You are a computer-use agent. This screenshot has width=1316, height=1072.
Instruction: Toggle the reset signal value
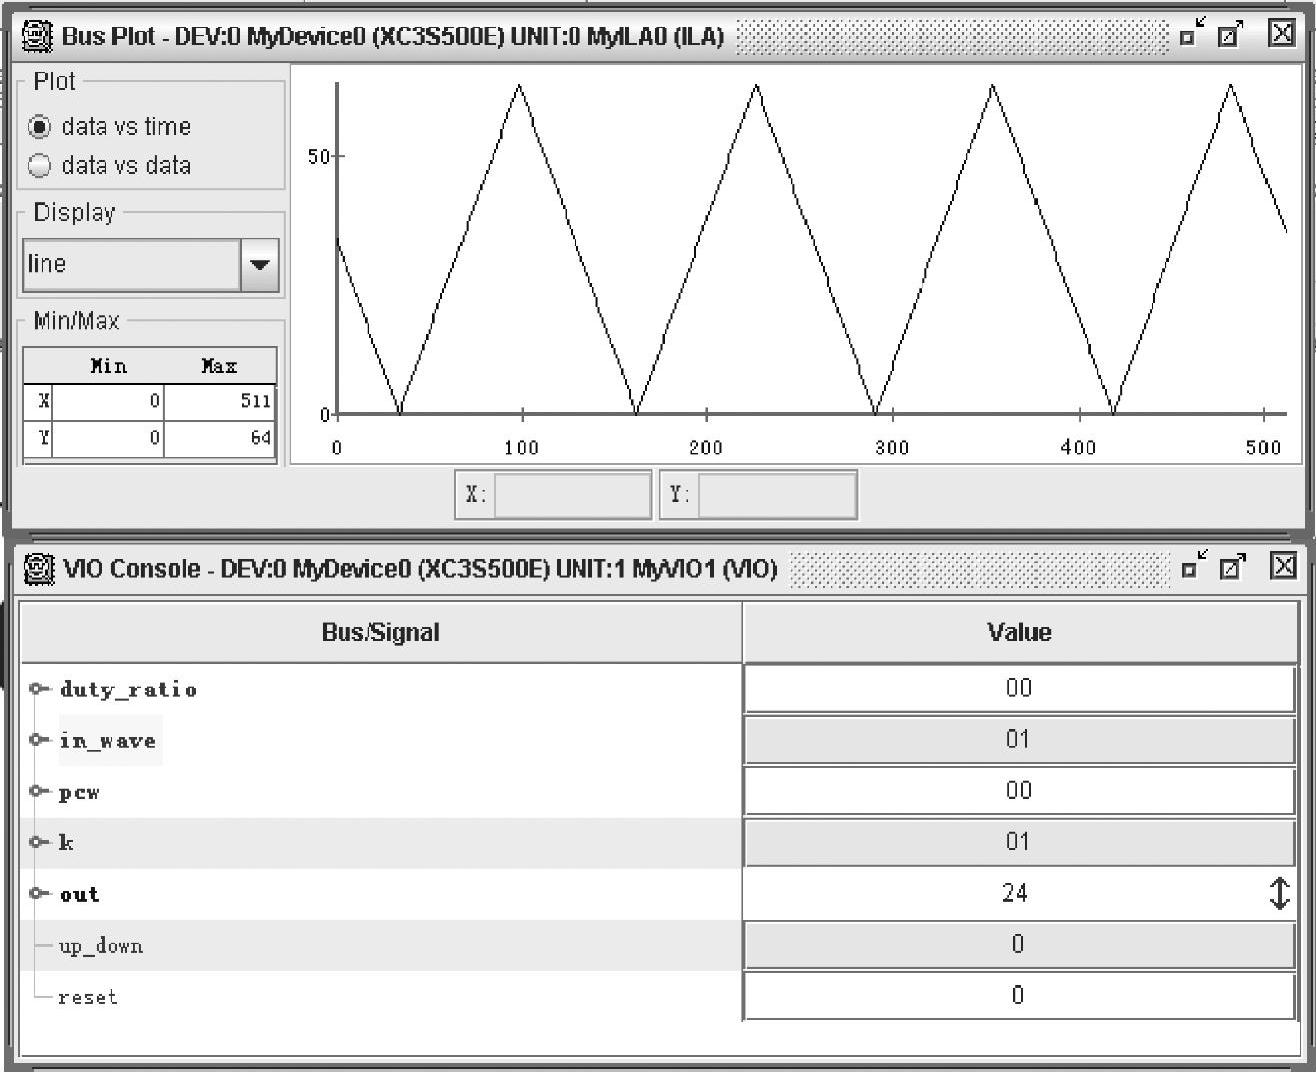[1019, 996]
